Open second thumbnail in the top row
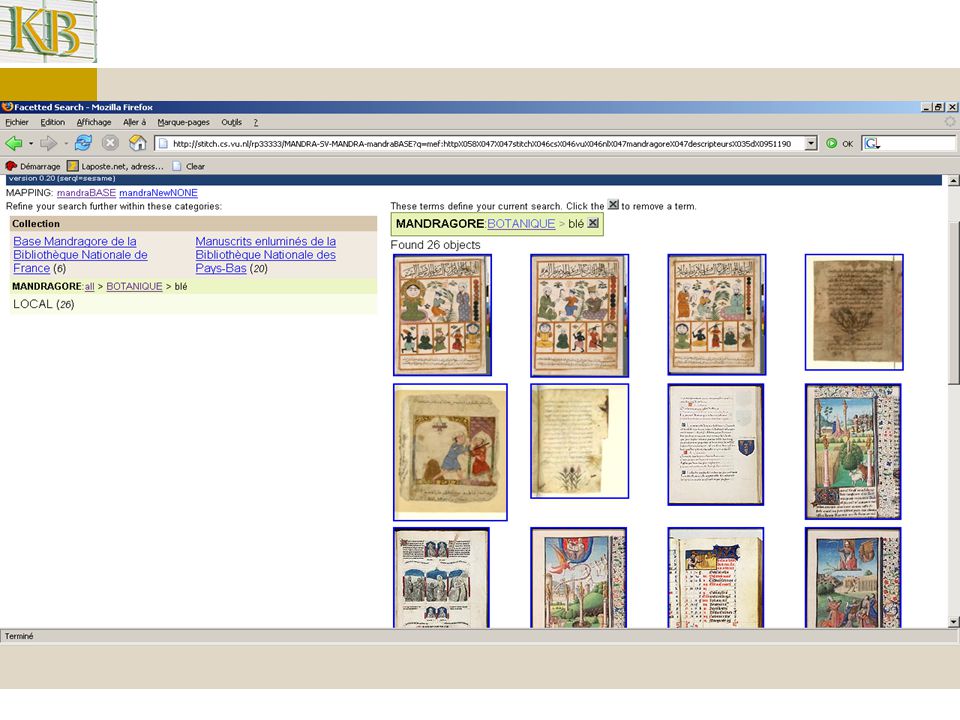This screenshot has width=960, height=720. [579, 315]
